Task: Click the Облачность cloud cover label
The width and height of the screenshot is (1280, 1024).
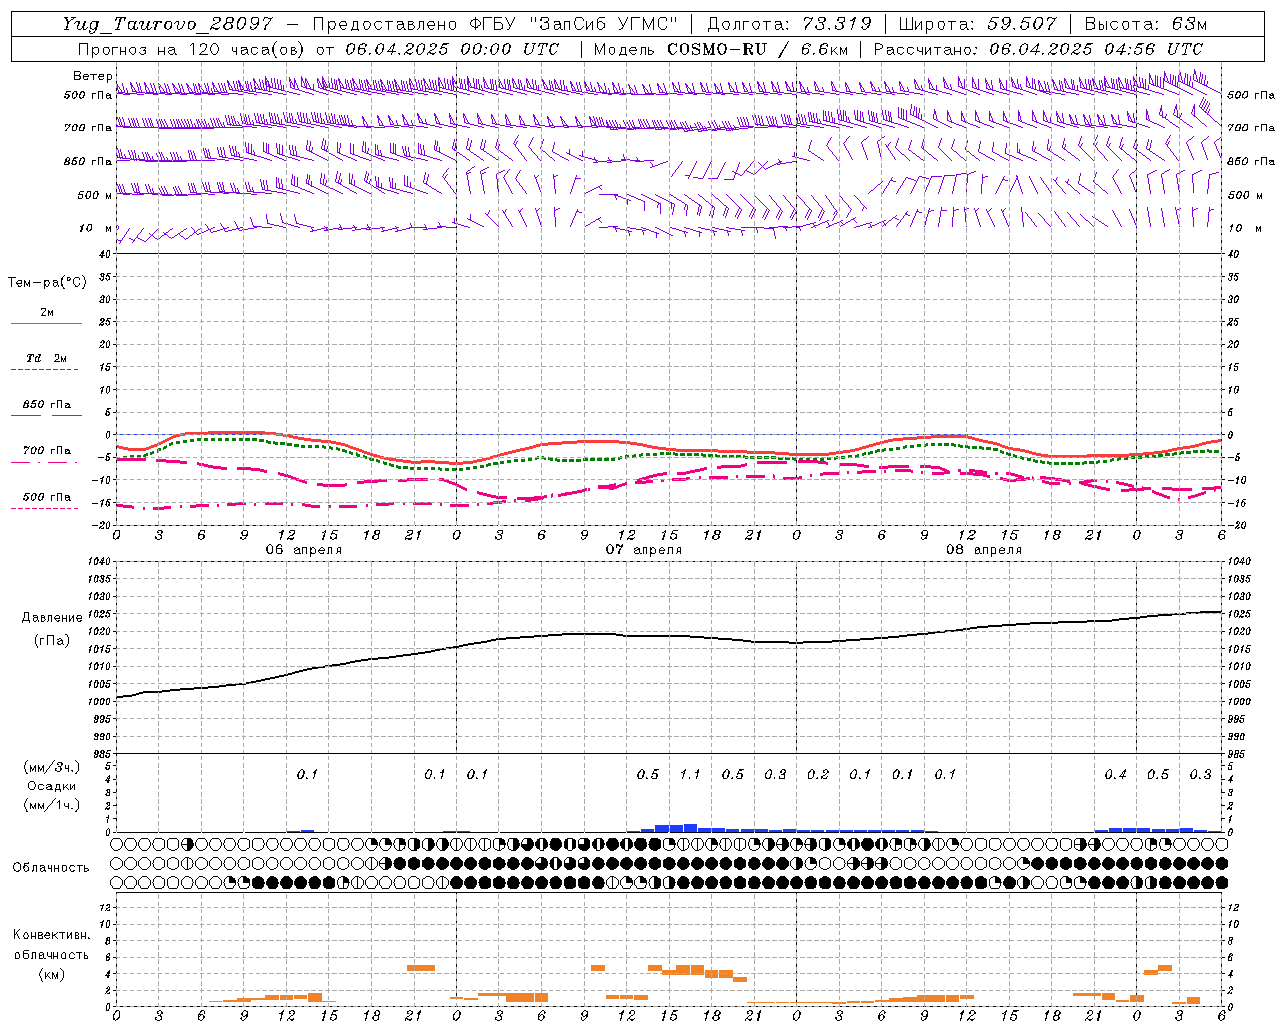Action: tap(51, 867)
